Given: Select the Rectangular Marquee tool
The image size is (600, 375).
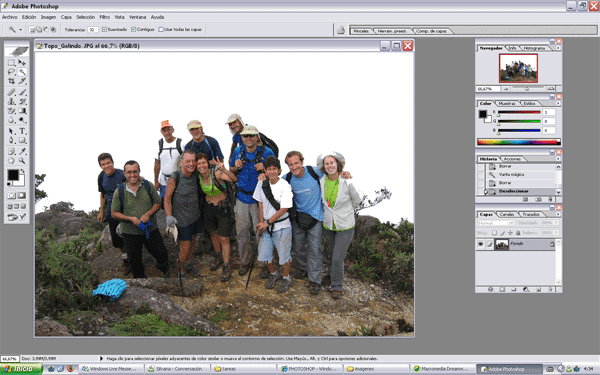Looking at the screenshot, I should [x=11, y=62].
